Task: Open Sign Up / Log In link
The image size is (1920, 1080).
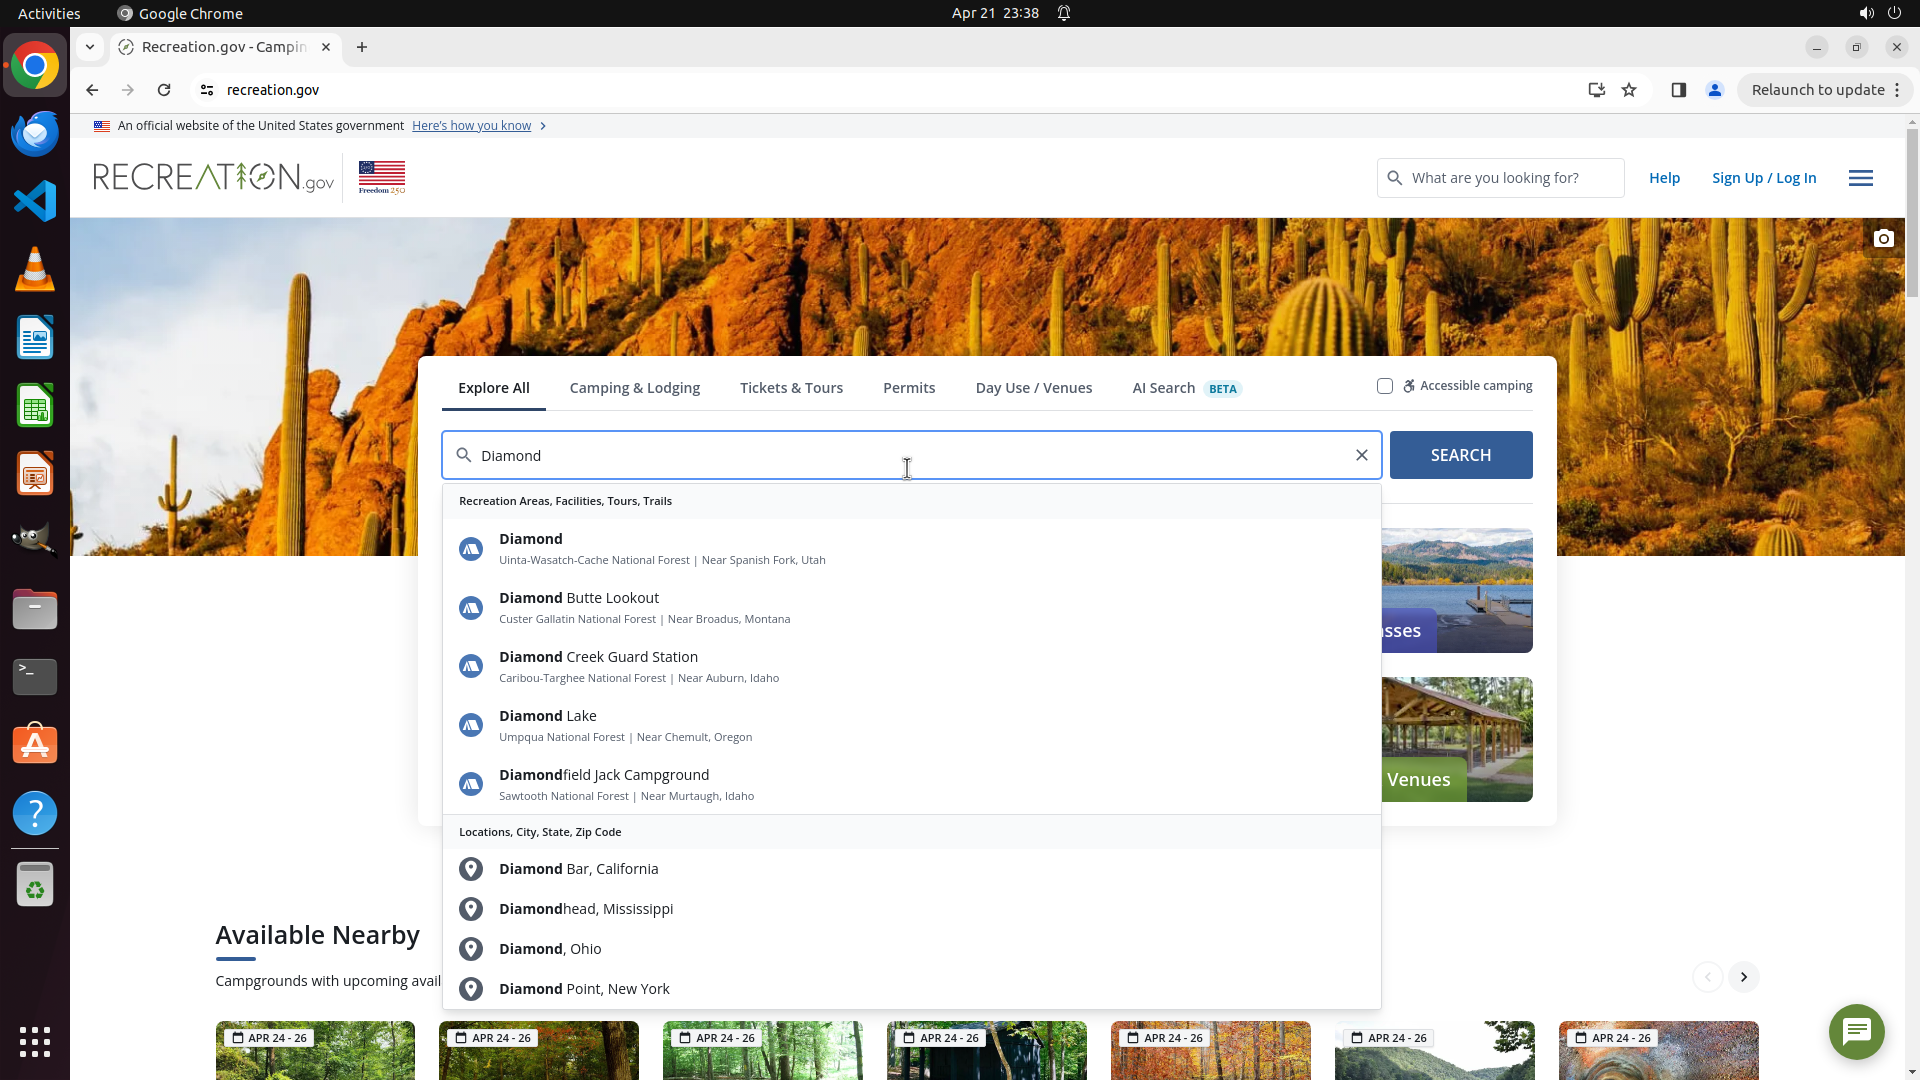Action: click(x=1763, y=178)
